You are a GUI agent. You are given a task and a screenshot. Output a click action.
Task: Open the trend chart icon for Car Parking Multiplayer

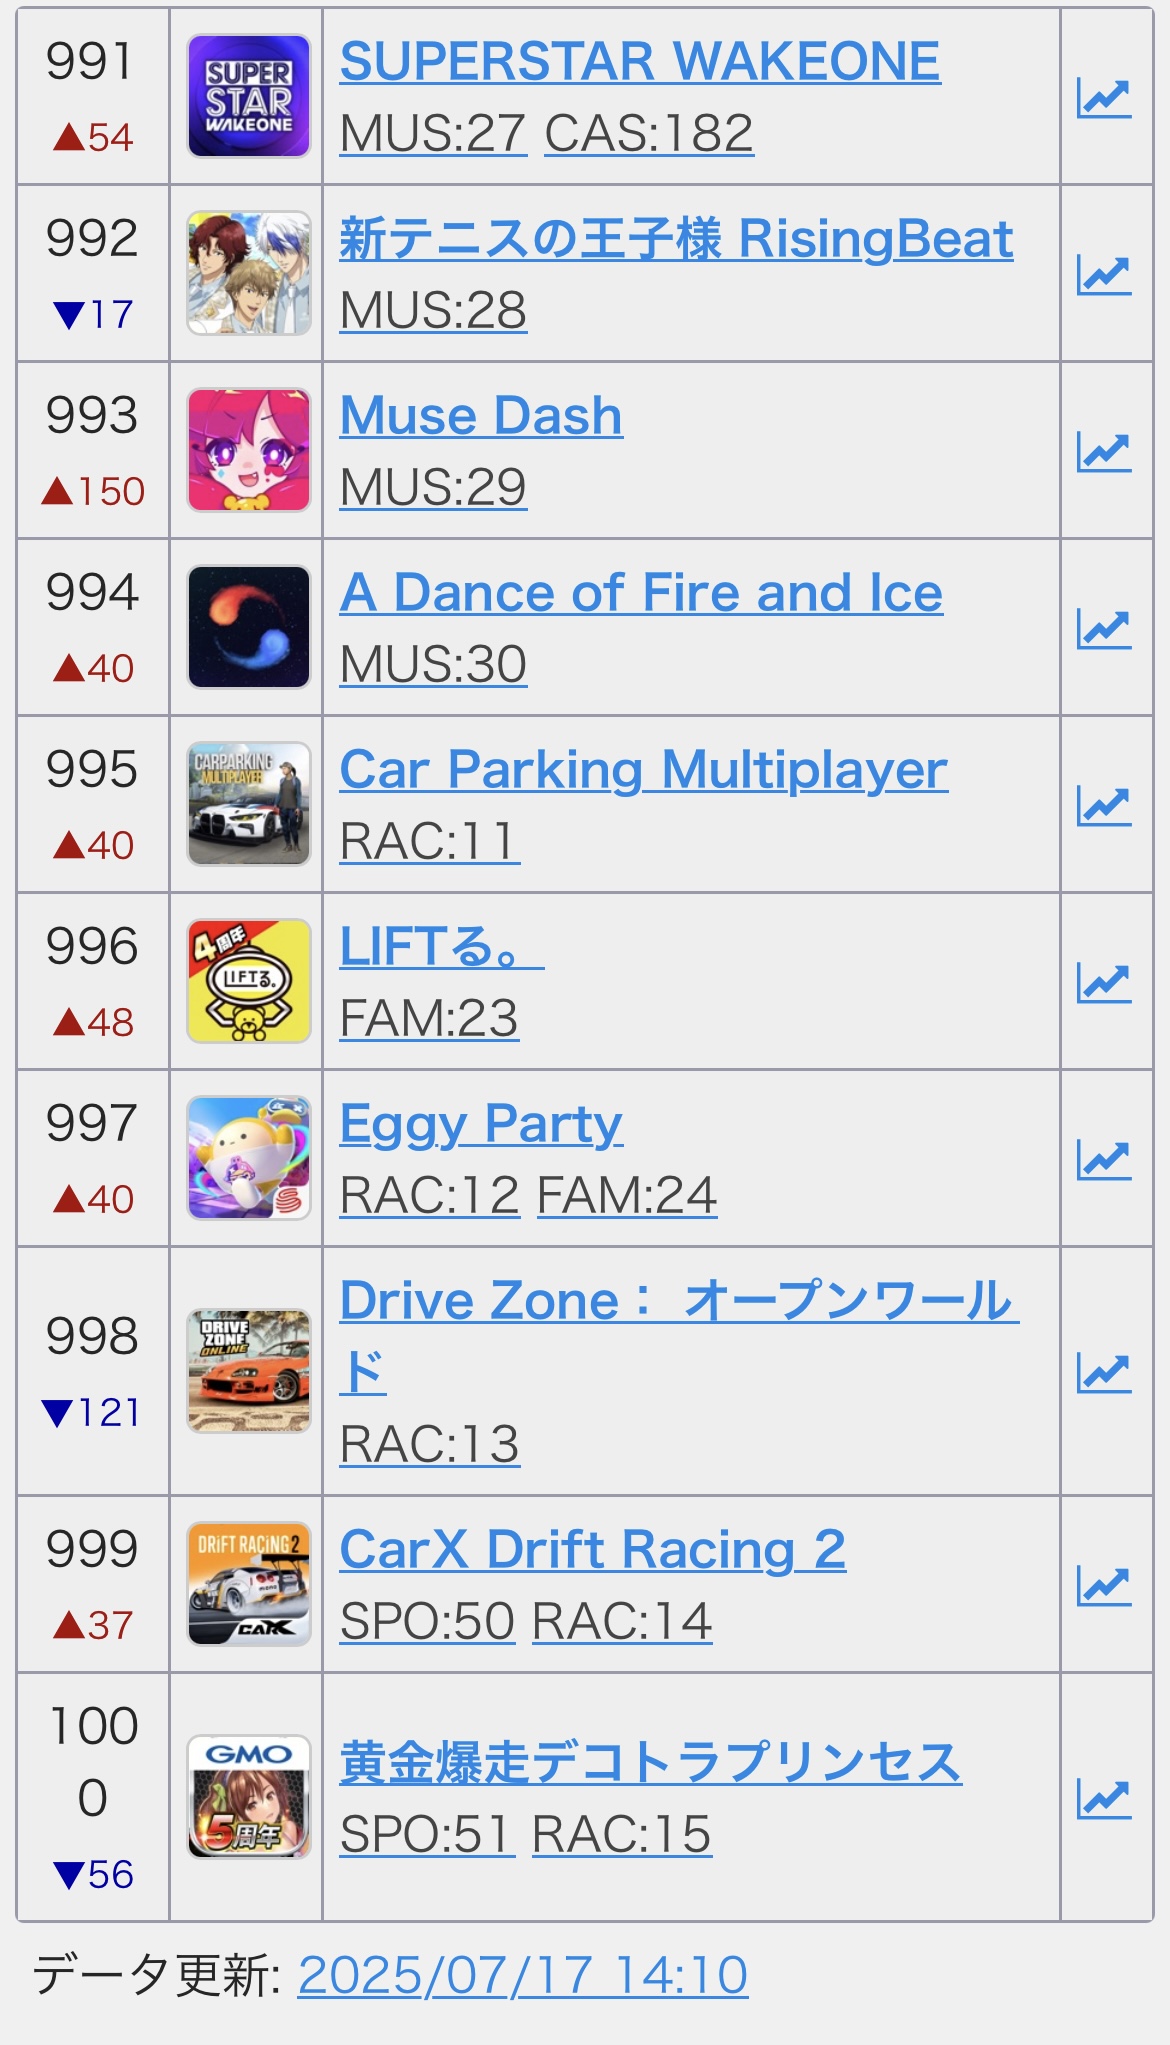pyautogui.click(x=1104, y=805)
